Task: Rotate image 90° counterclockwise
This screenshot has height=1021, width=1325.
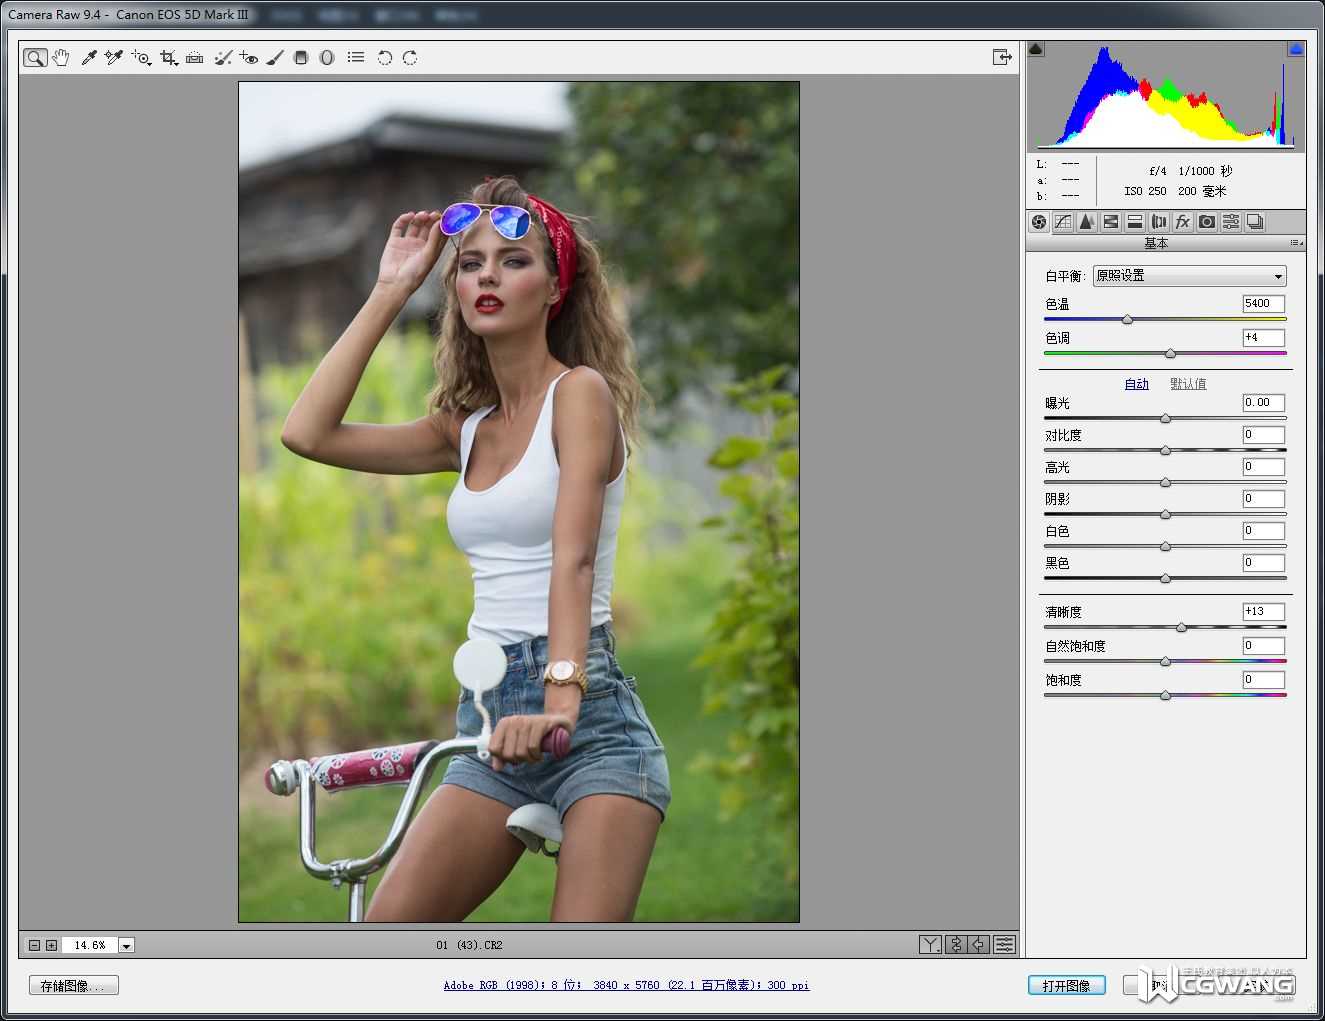Action: click(384, 58)
